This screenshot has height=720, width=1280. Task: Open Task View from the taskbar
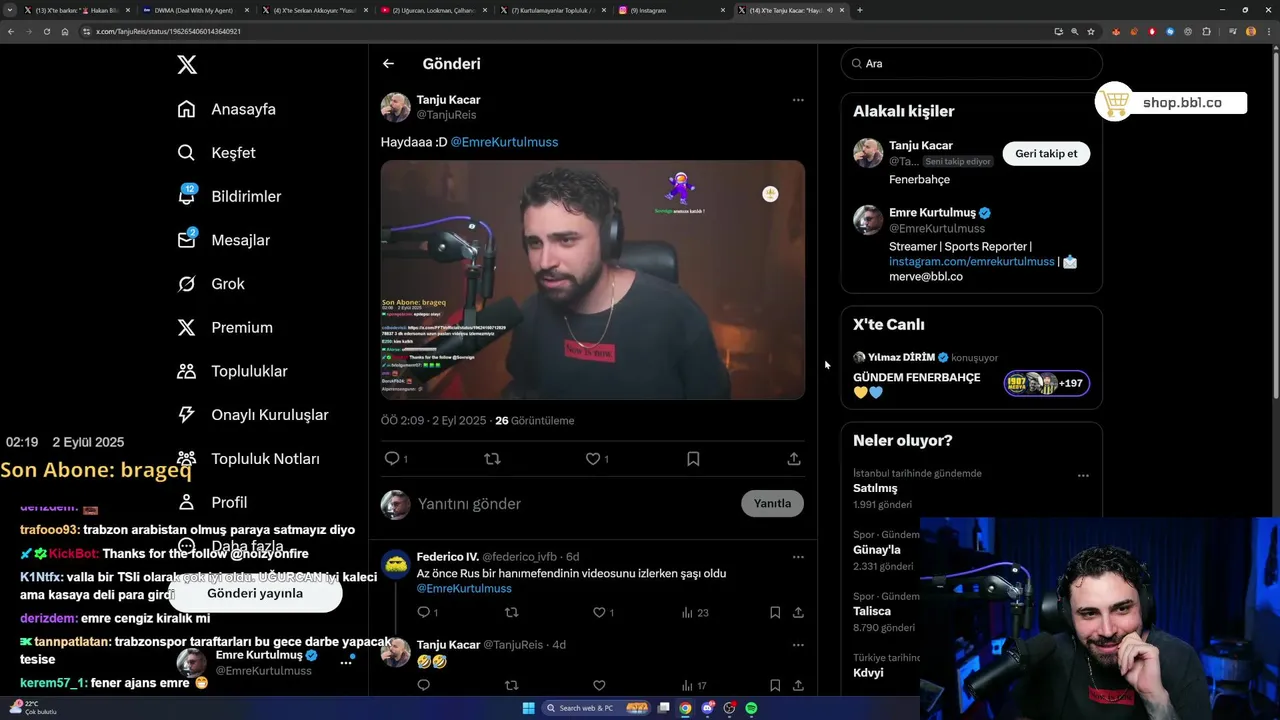663,708
